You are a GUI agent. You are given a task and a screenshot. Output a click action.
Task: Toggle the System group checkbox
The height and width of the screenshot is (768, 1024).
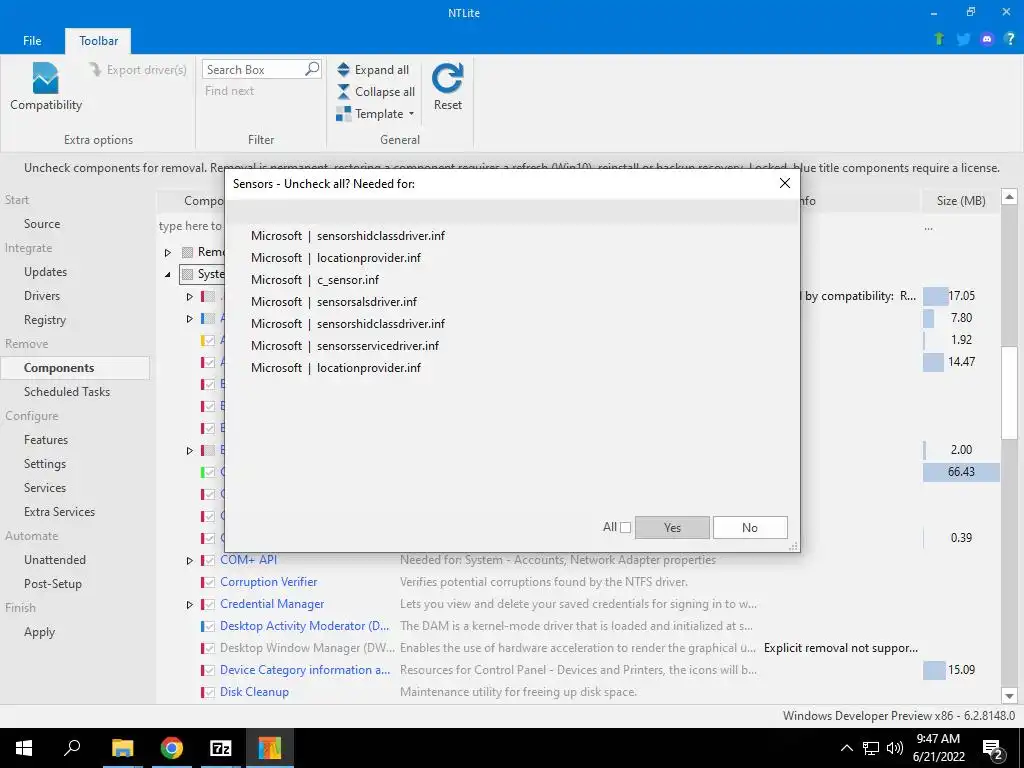(x=187, y=274)
